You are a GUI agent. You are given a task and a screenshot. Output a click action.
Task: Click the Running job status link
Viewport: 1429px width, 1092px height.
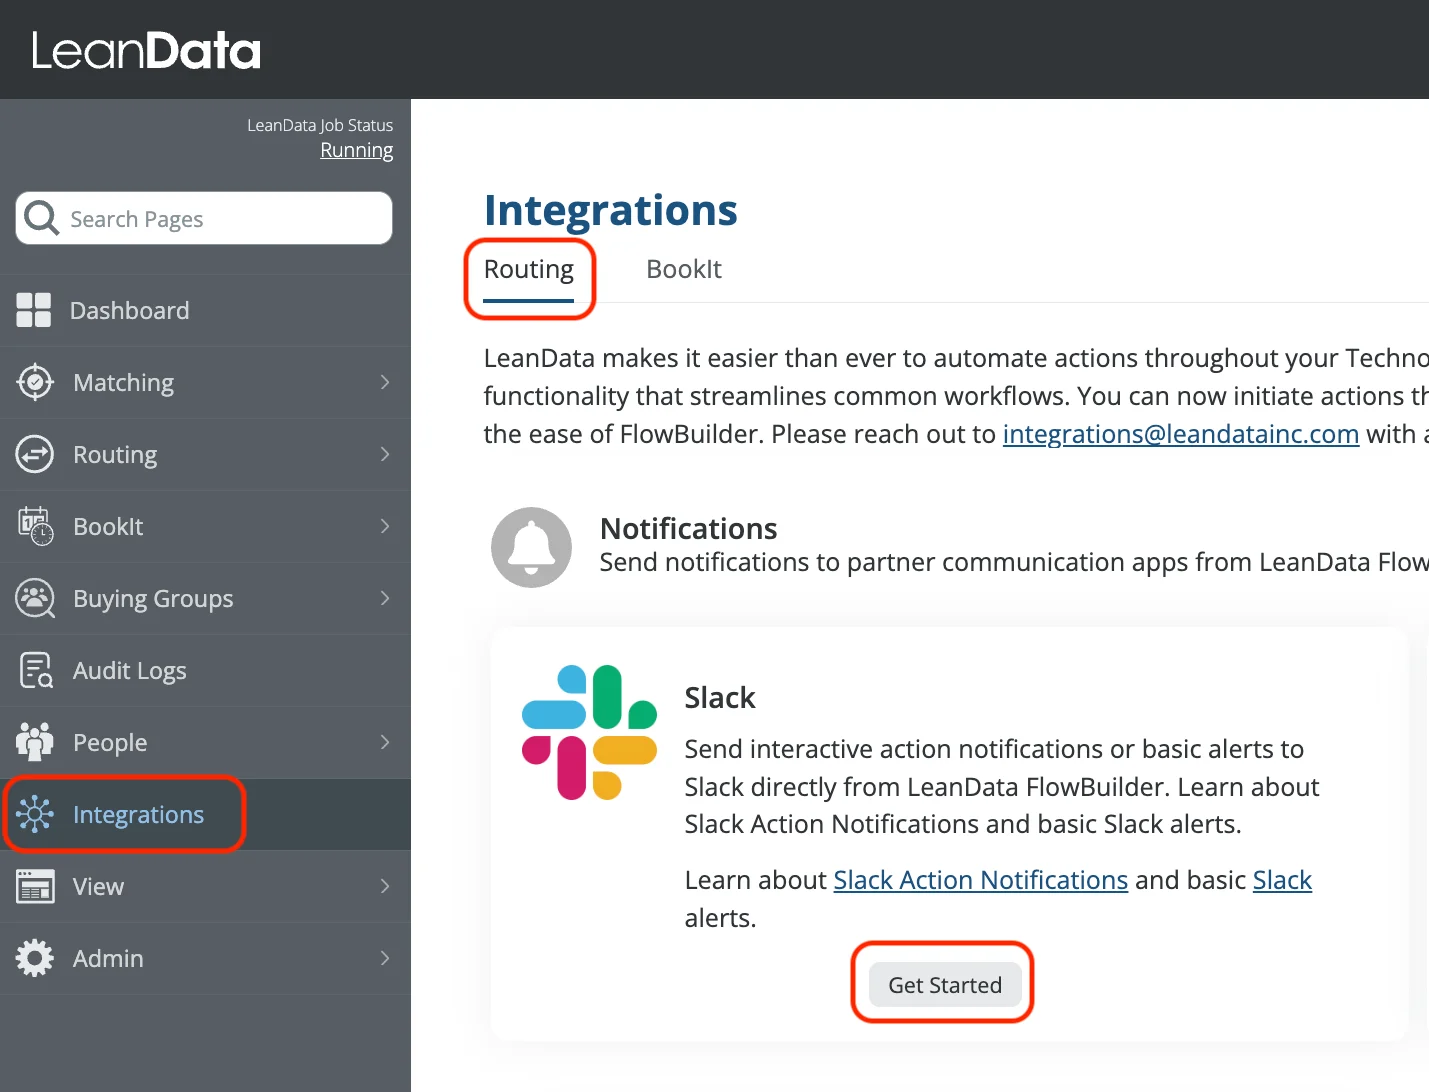[357, 150]
